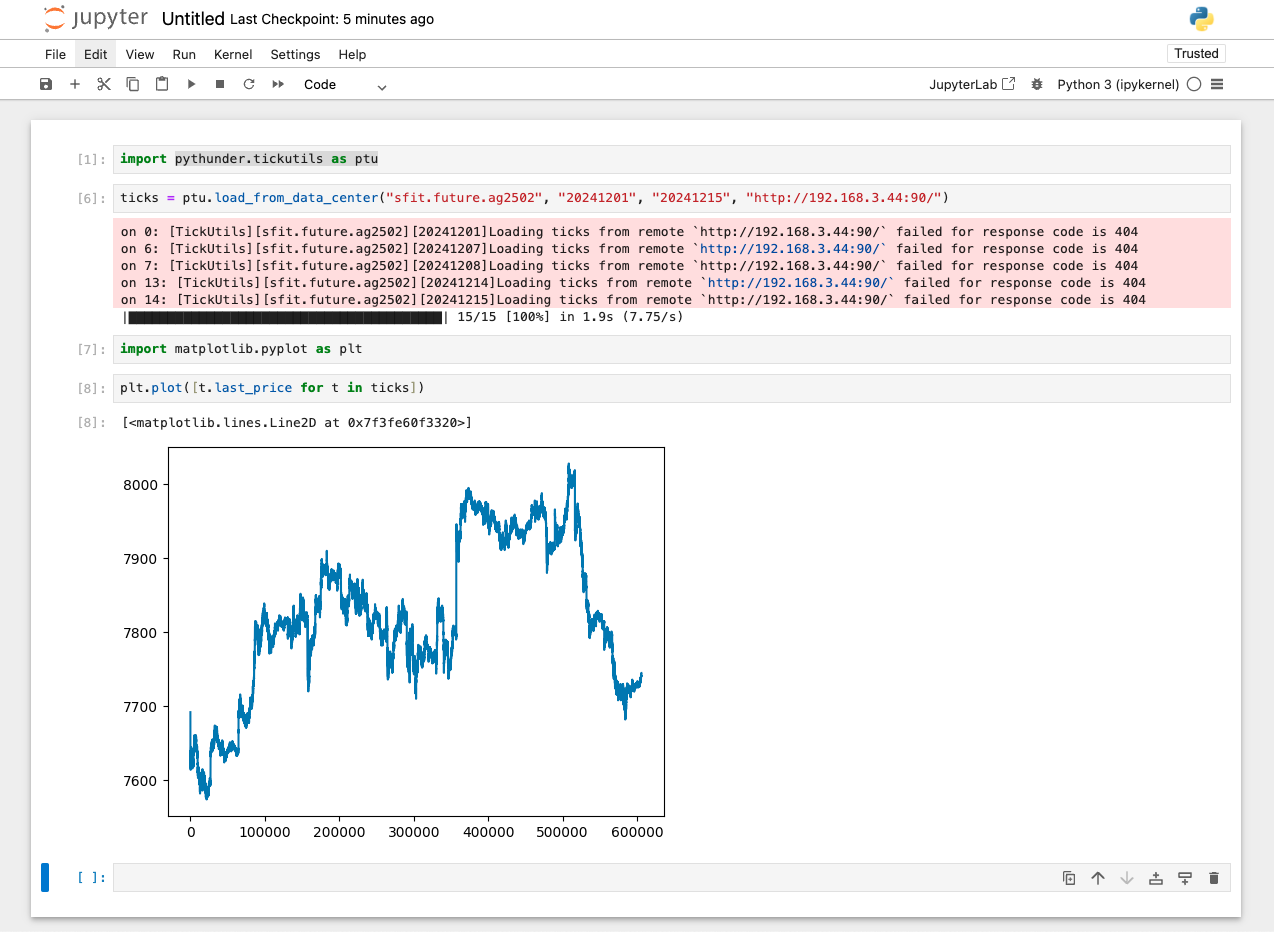Insert a cell above the active cell
This screenshot has width=1274, height=932.
click(x=1156, y=878)
